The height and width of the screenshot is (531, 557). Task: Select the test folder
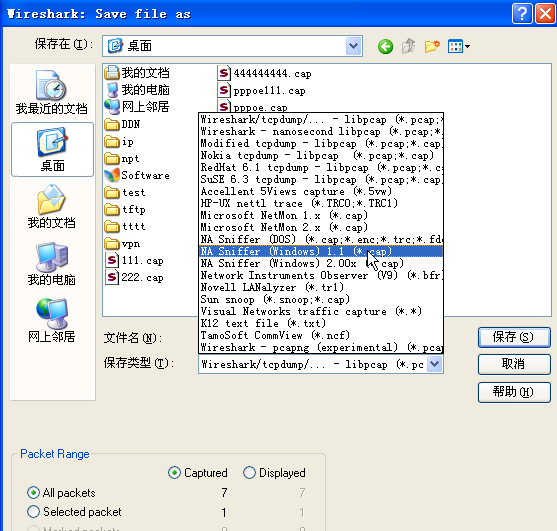[125, 193]
